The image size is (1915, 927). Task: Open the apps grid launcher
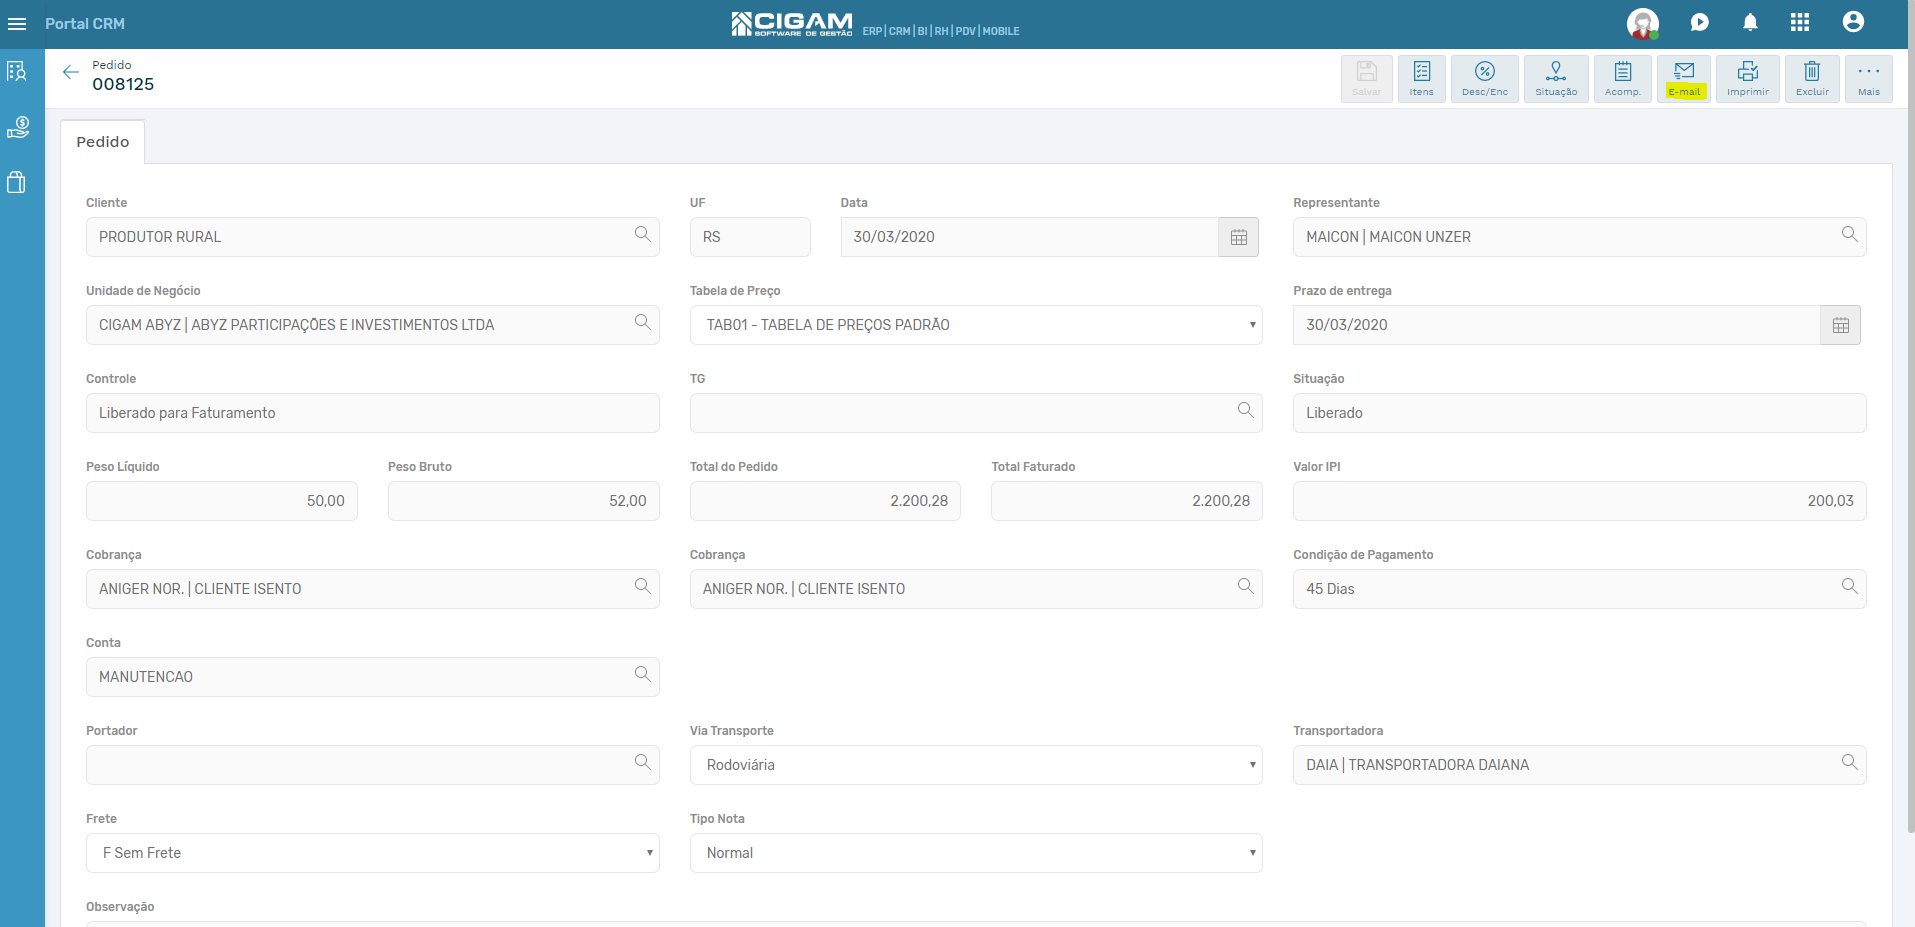(x=1800, y=22)
